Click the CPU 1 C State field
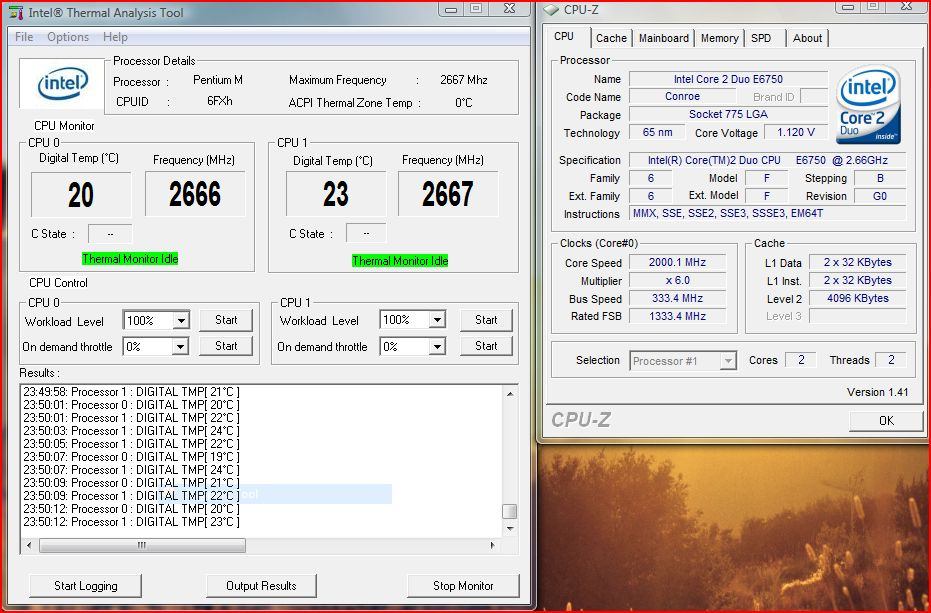This screenshot has width=931, height=613. [366, 233]
